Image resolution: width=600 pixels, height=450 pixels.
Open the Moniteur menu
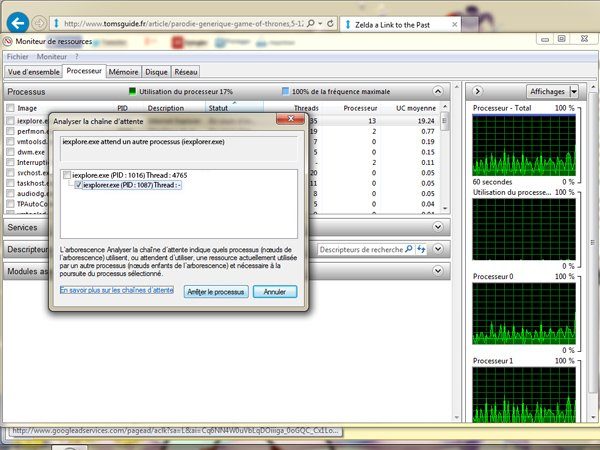click(x=52, y=57)
